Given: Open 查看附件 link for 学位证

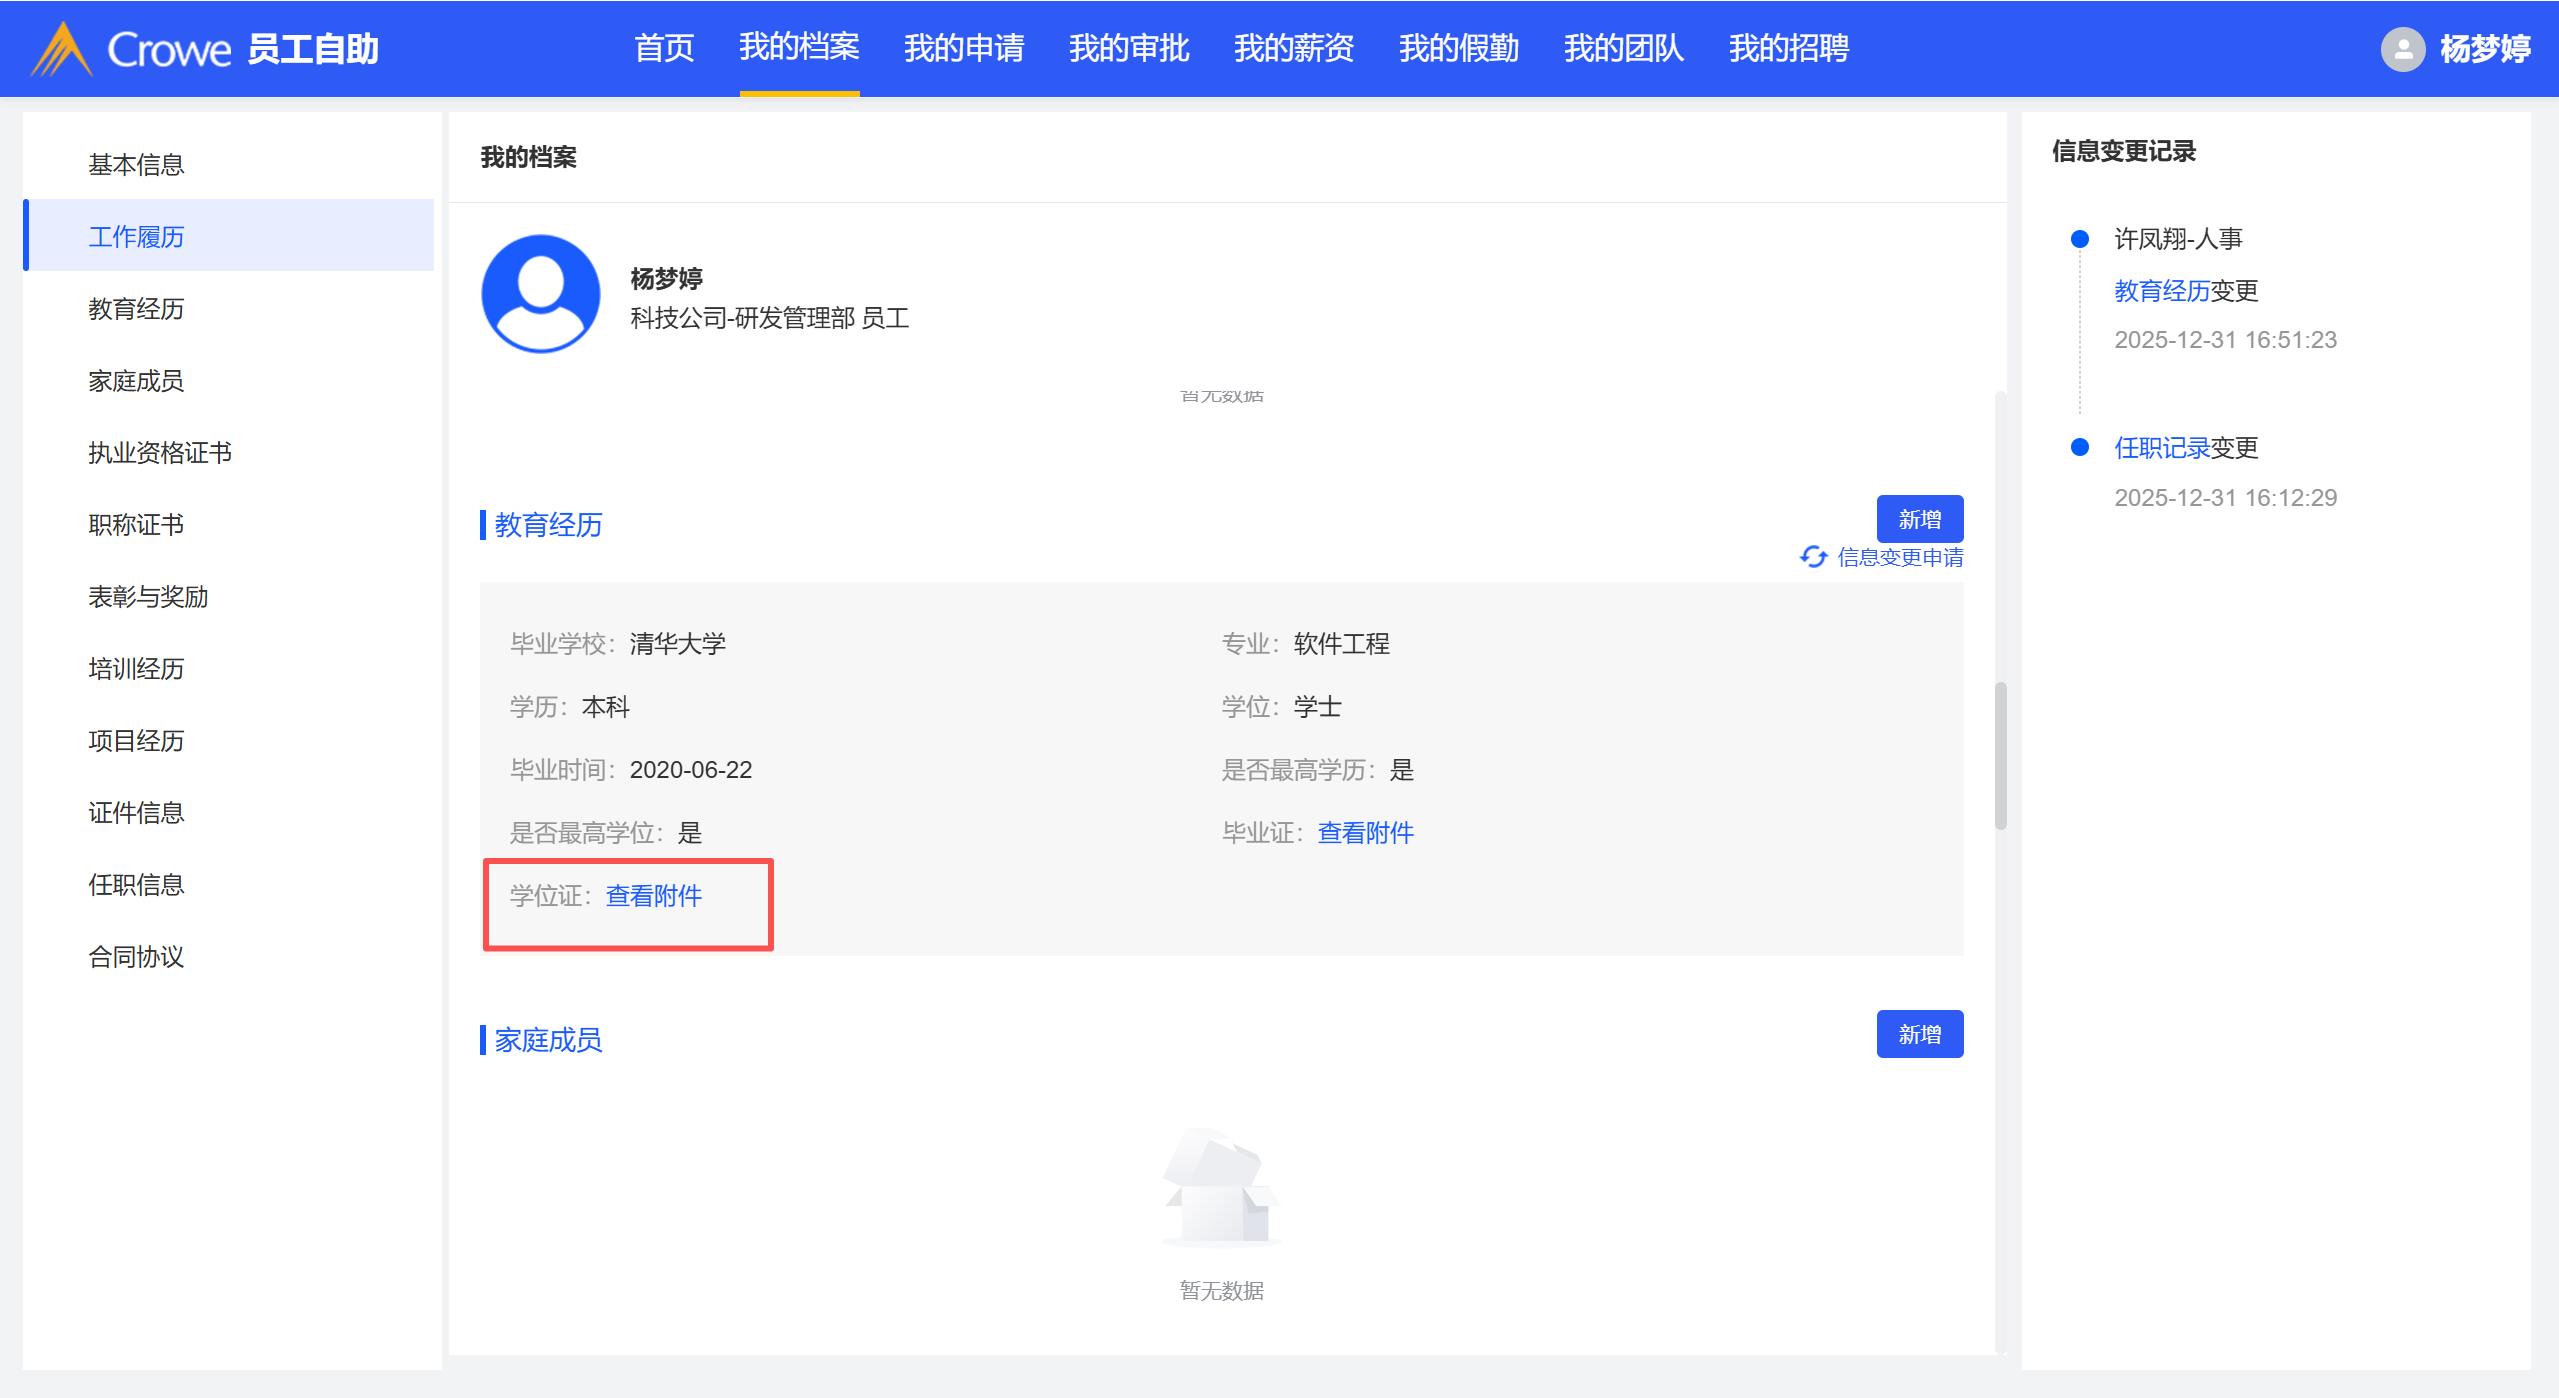Looking at the screenshot, I should click(653, 895).
